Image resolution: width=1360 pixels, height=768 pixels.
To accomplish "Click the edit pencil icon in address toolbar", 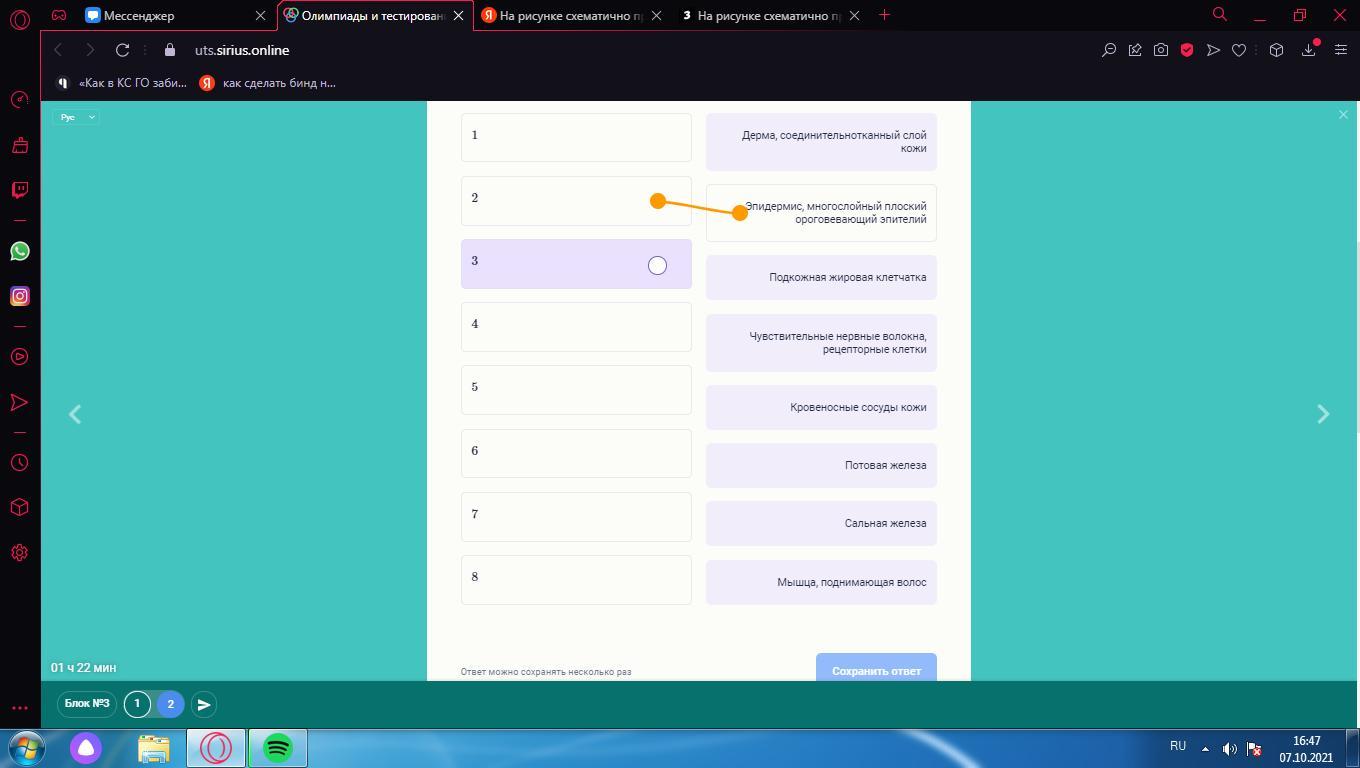I will pyautogui.click(x=1135, y=50).
